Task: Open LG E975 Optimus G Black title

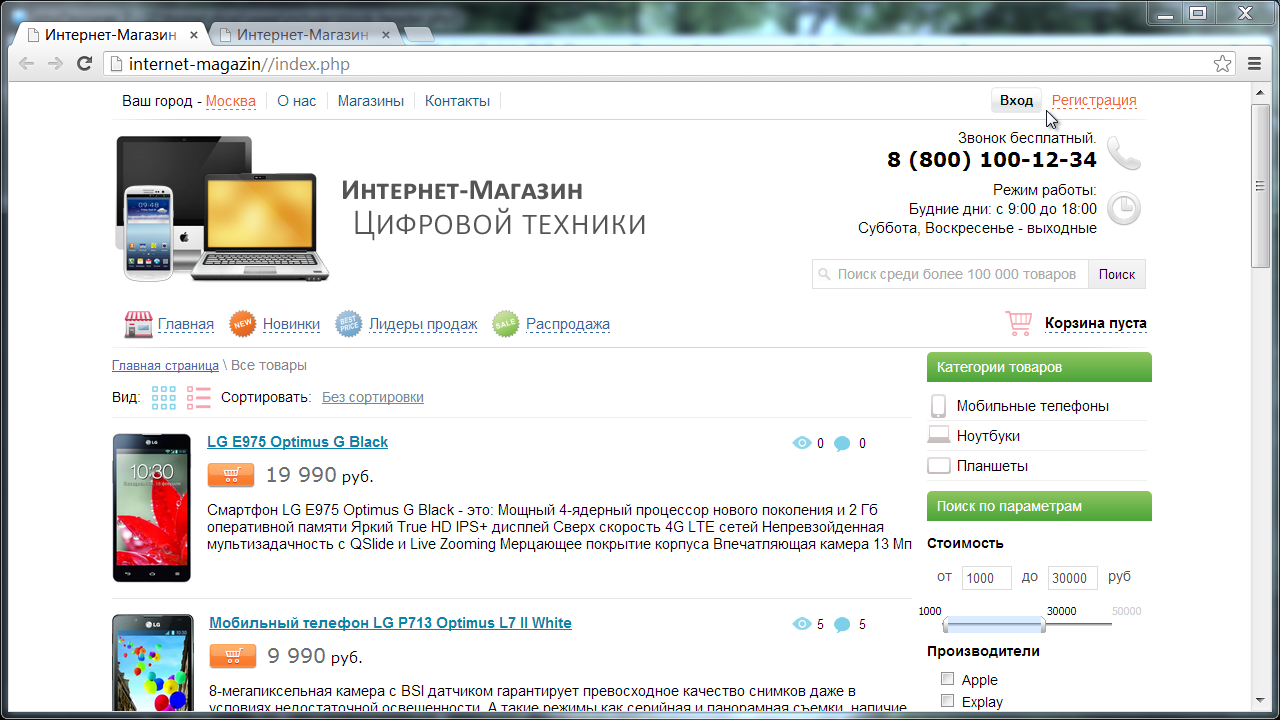Action: [x=298, y=442]
